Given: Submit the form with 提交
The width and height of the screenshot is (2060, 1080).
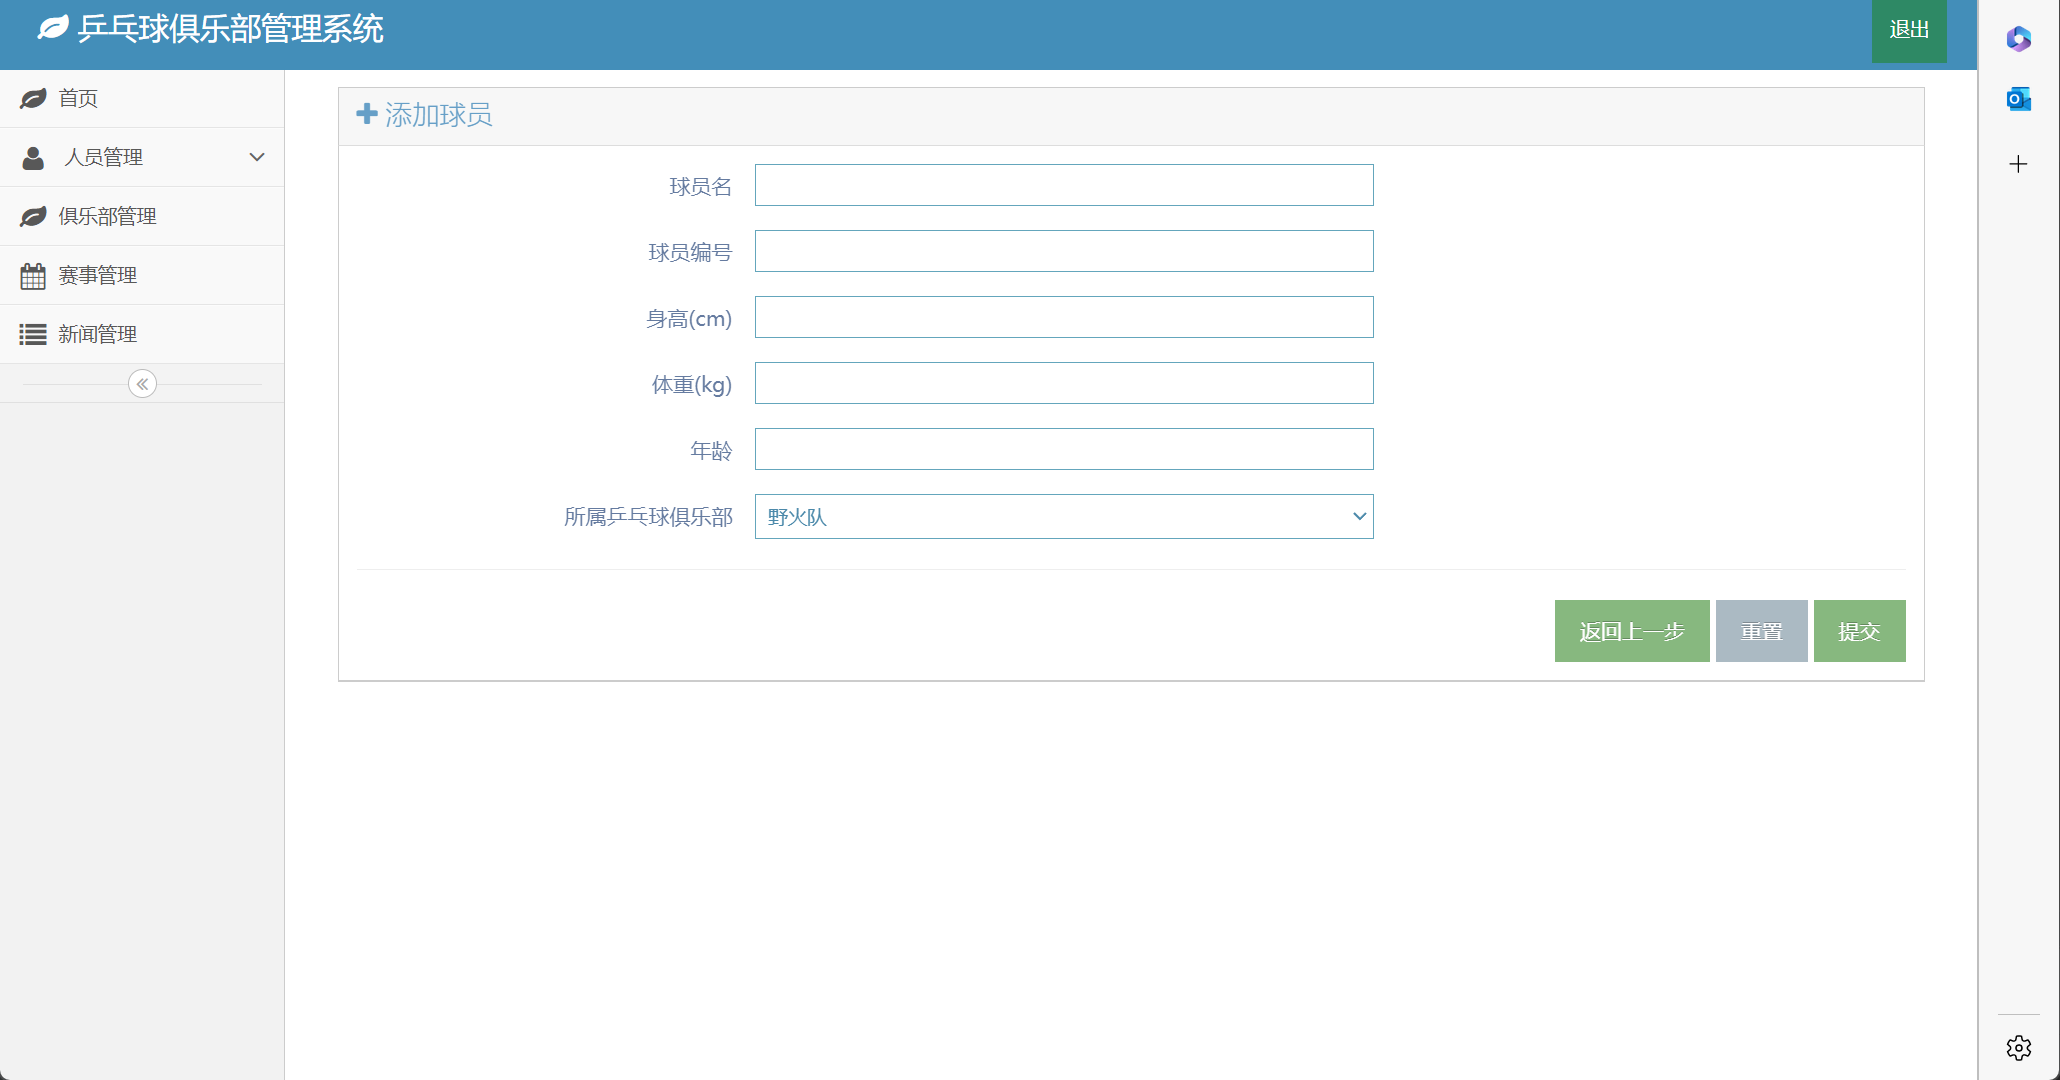Looking at the screenshot, I should click(1858, 631).
